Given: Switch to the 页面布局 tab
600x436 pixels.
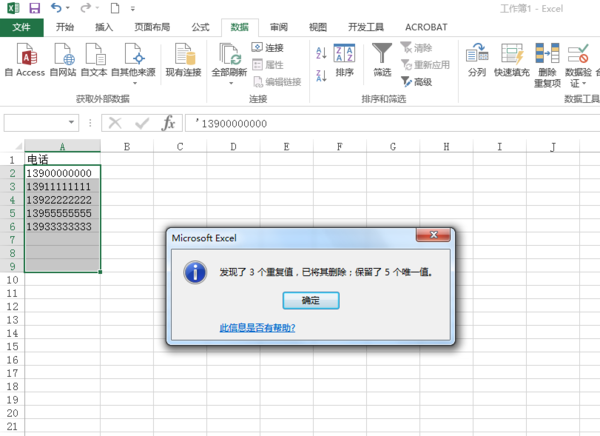Looking at the screenshot, I should [x=152, y=27].
